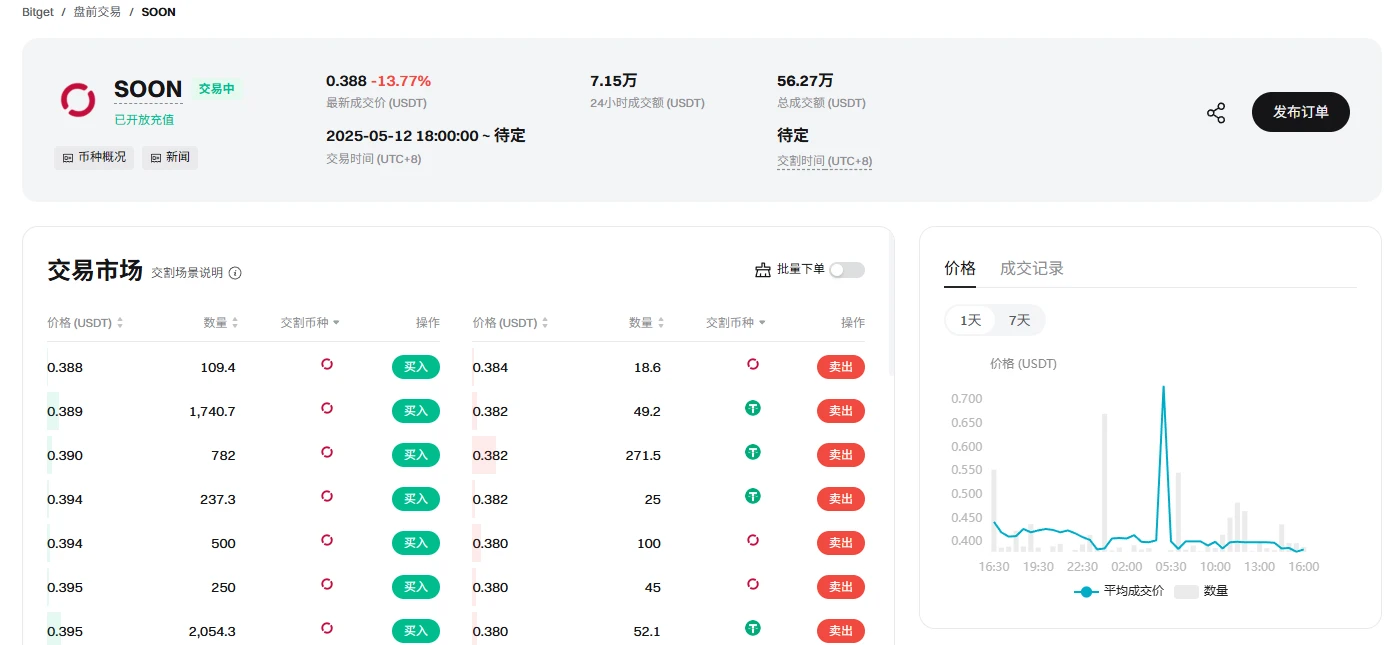Select the 7天 time range tab
The width and height of the screenshot is (1393, 645).
(x=1019, y=320)
